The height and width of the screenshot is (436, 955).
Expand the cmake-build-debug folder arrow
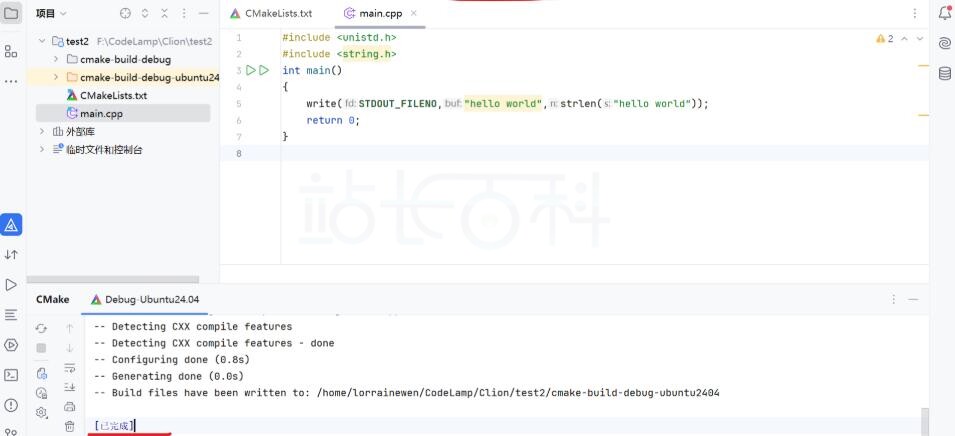(x=55, y=59)
